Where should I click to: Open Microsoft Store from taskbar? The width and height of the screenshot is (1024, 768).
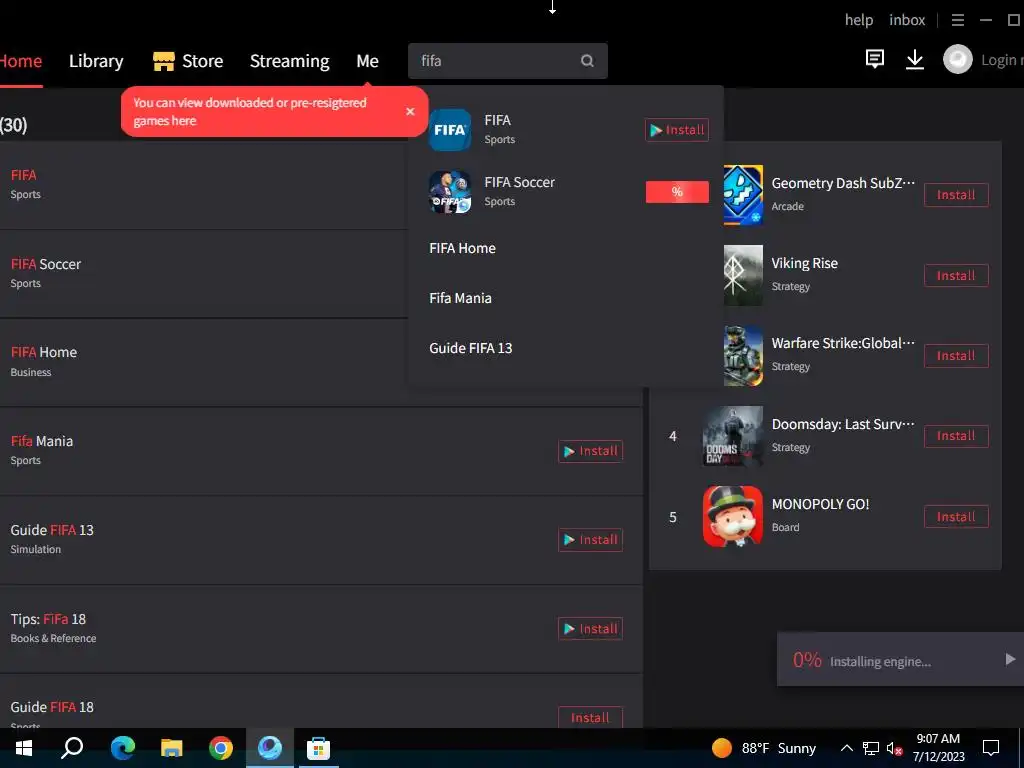pyautogui.click(x=318, y=748)
